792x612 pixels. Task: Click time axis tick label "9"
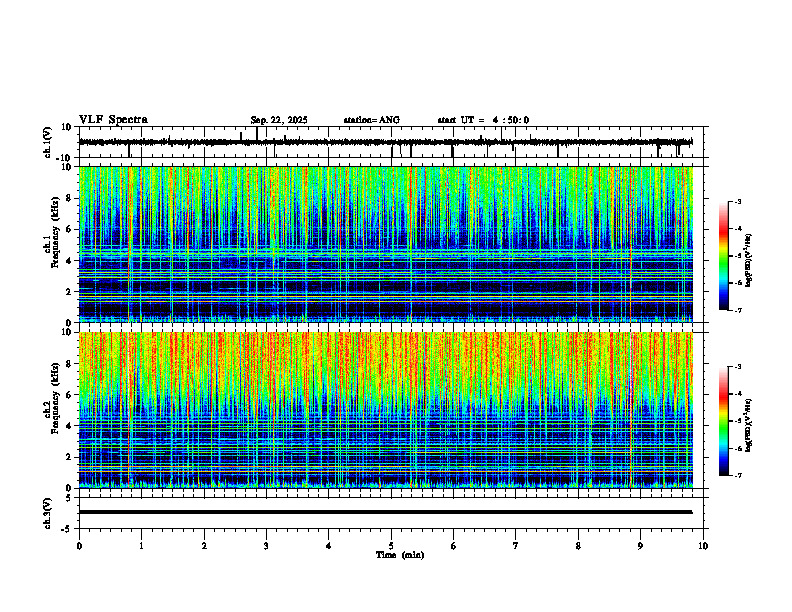click(640, 546)
